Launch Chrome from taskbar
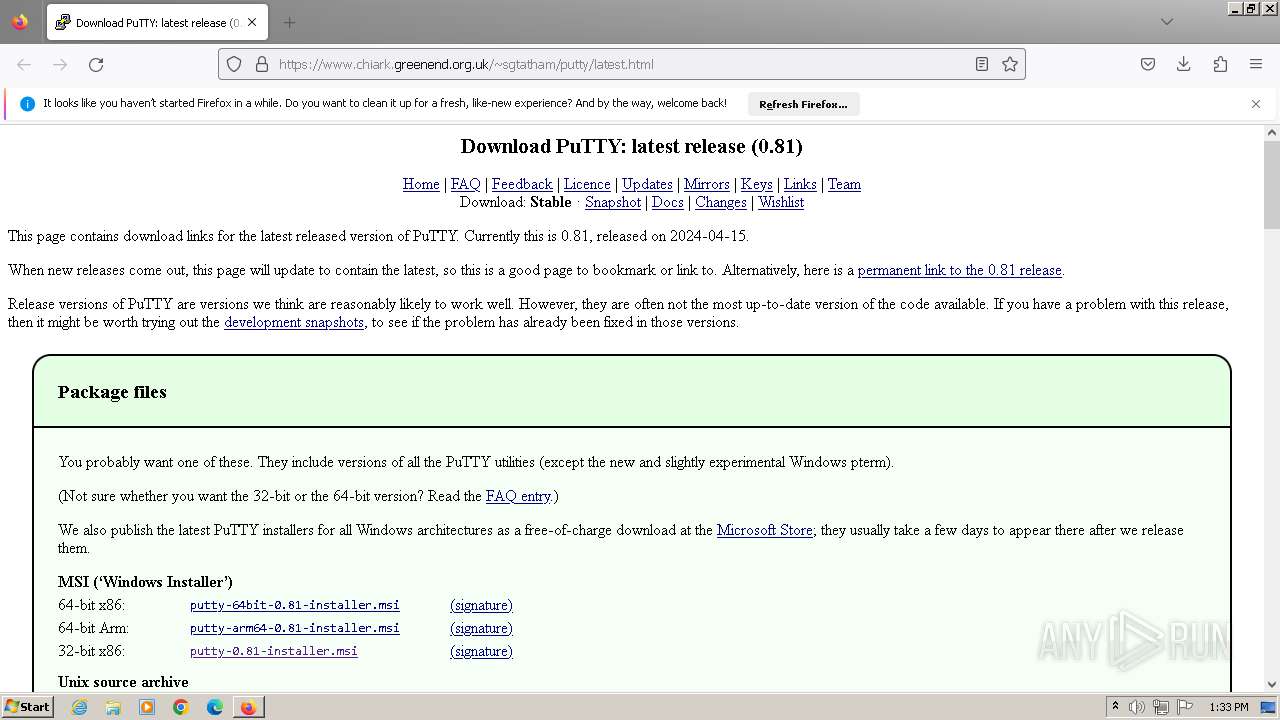The height and width of the screenshot is (720, 1280). pyautogui.click(x=181, y=707)
